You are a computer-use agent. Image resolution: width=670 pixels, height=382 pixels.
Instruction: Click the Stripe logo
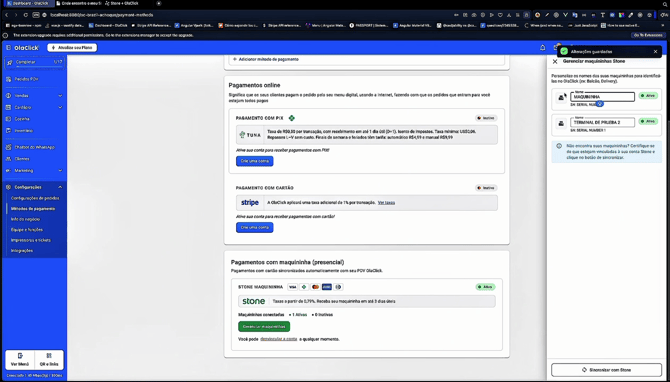[x=250, y=203]
